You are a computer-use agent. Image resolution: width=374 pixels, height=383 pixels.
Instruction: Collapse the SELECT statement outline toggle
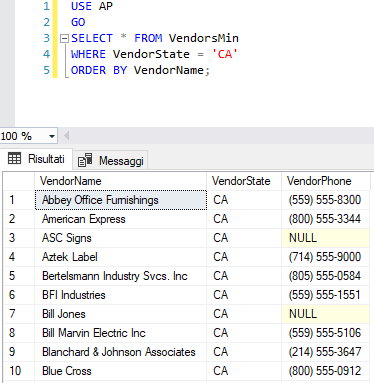coord(64,39)
